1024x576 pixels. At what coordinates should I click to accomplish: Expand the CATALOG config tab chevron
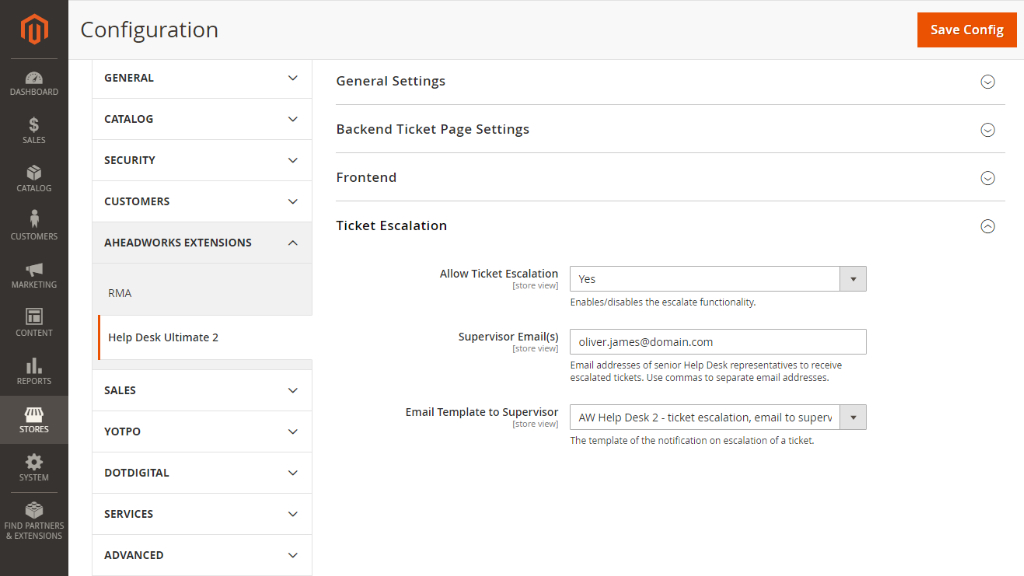point(293,119)
